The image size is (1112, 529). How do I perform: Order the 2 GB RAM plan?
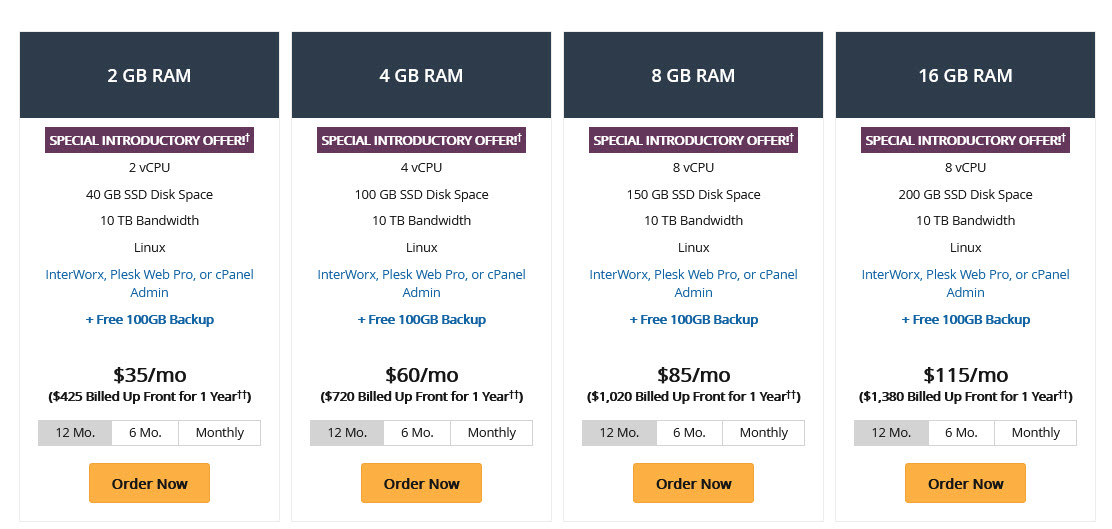click(x=149, y=483)
